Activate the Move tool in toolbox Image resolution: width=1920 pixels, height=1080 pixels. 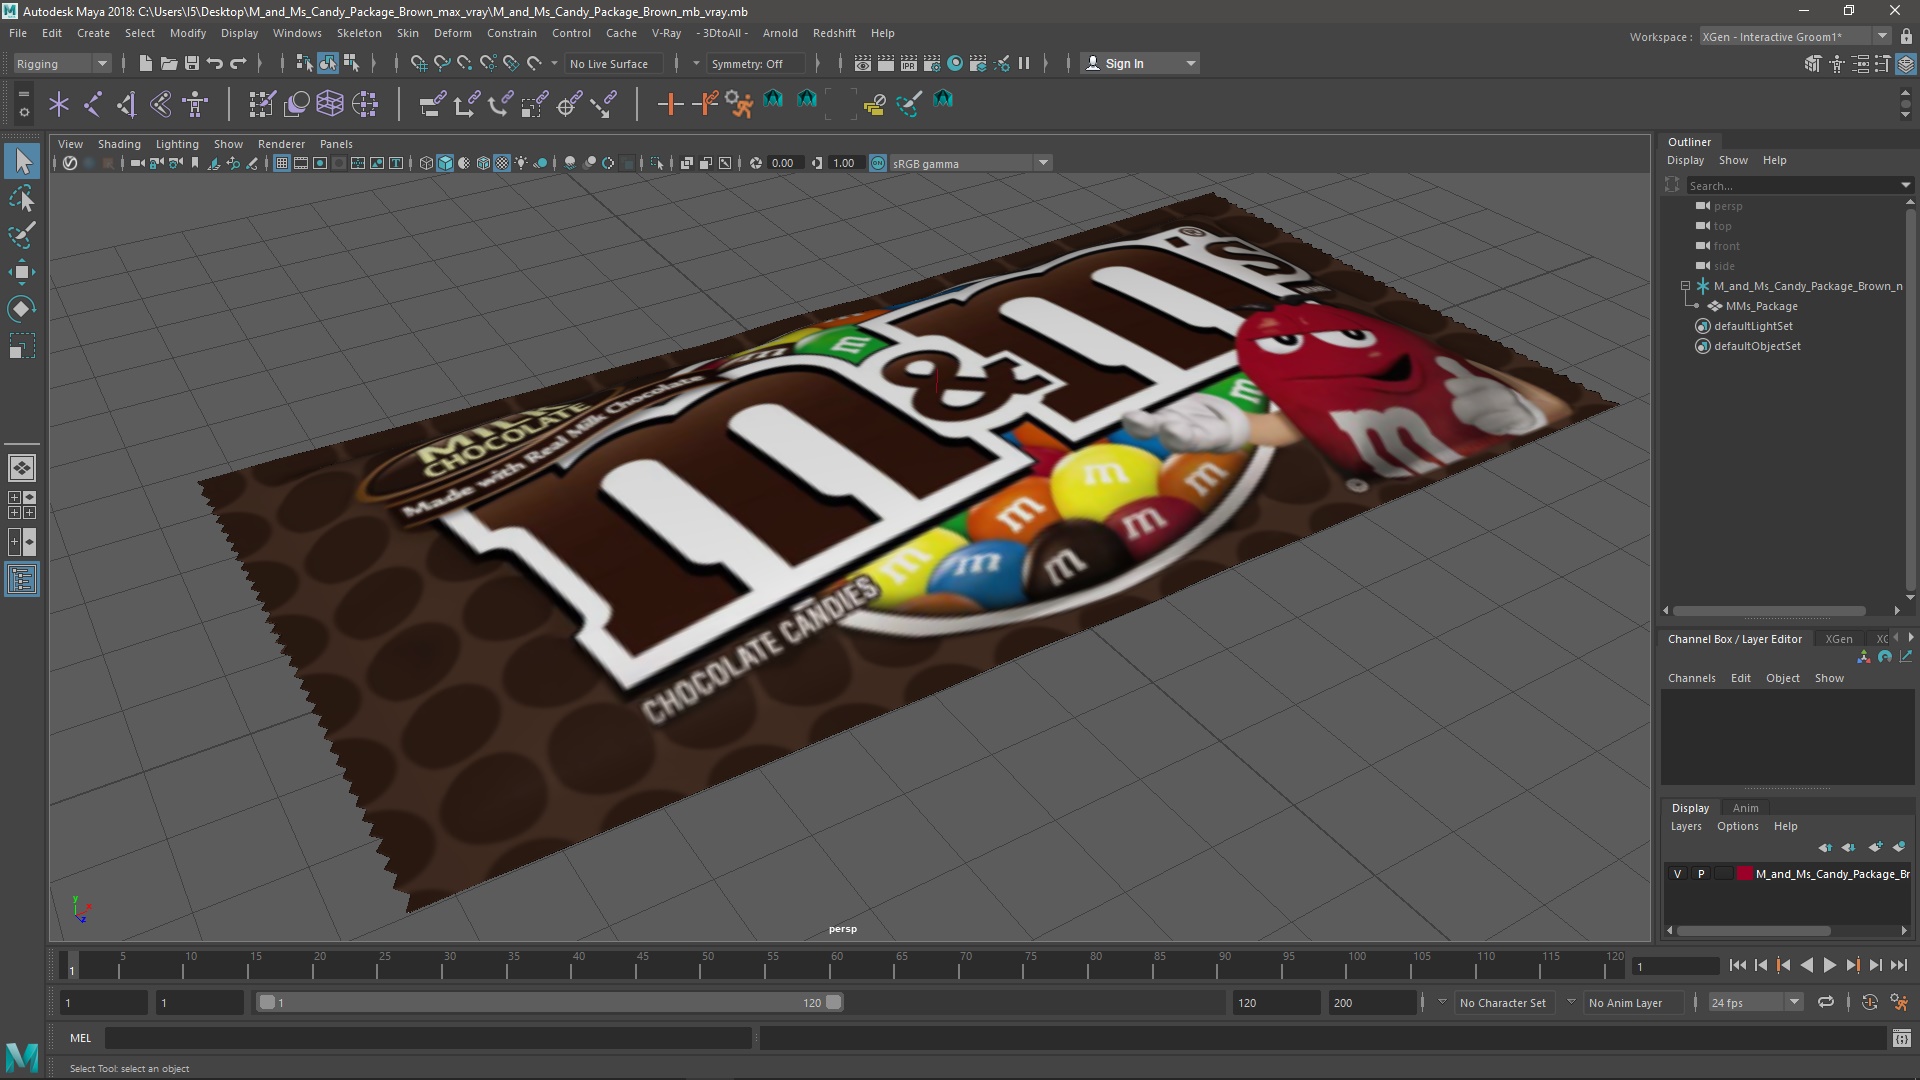pos(22,272)
